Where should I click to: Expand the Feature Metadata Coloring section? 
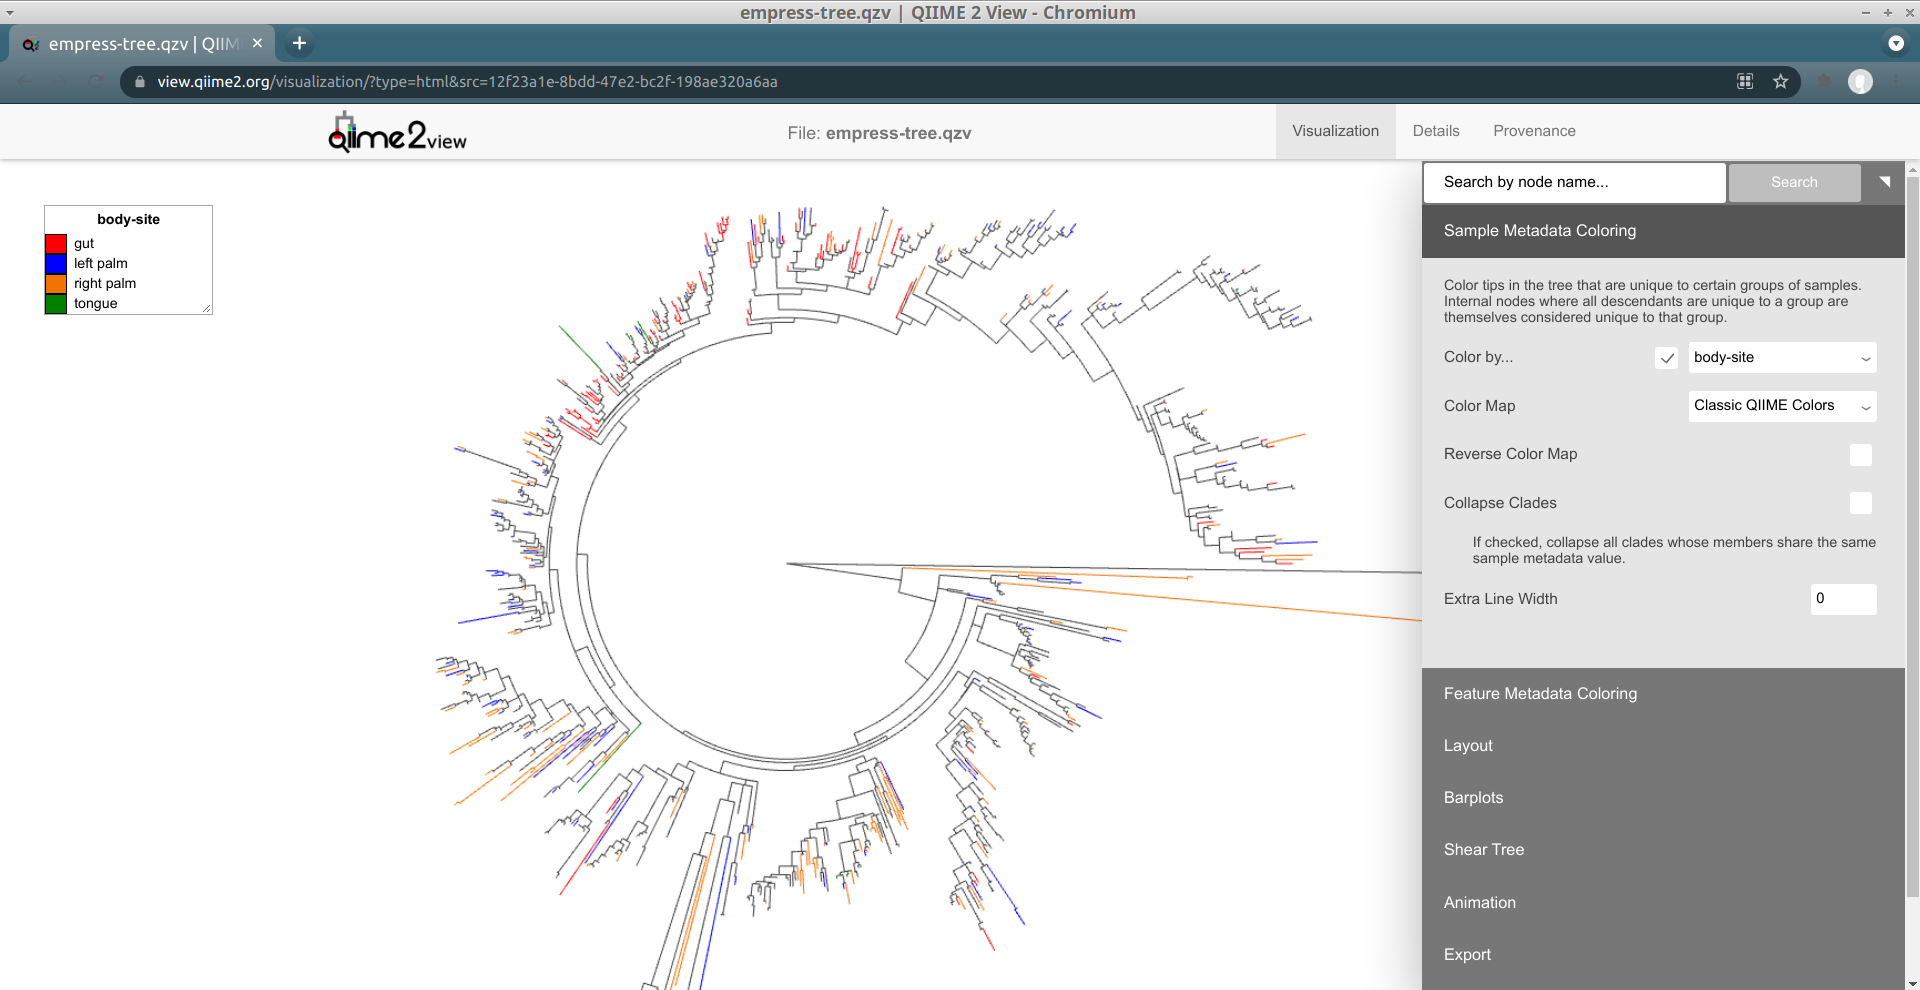1540,694
